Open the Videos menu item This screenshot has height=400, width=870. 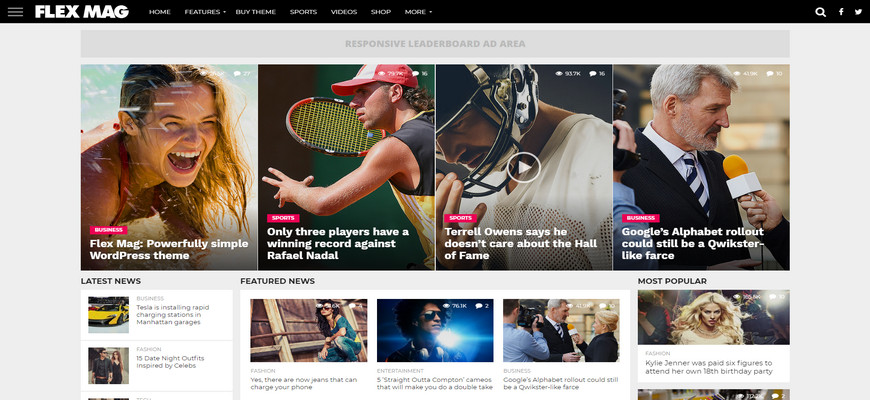point(344,12)
